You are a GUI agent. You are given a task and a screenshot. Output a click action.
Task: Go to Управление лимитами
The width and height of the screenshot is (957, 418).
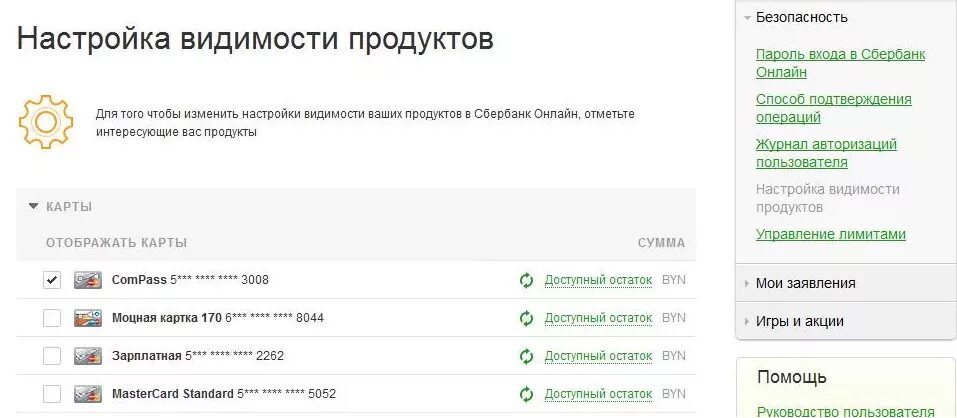(x=831, y=234)
